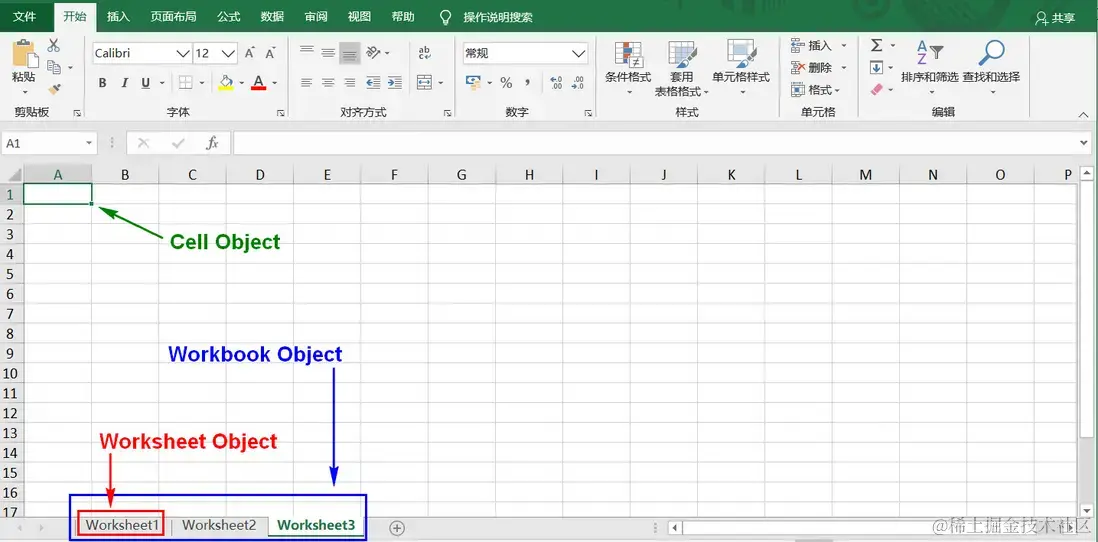
Task: Increase decimal places
Action: pyautogui.click(x=557, y=83)
